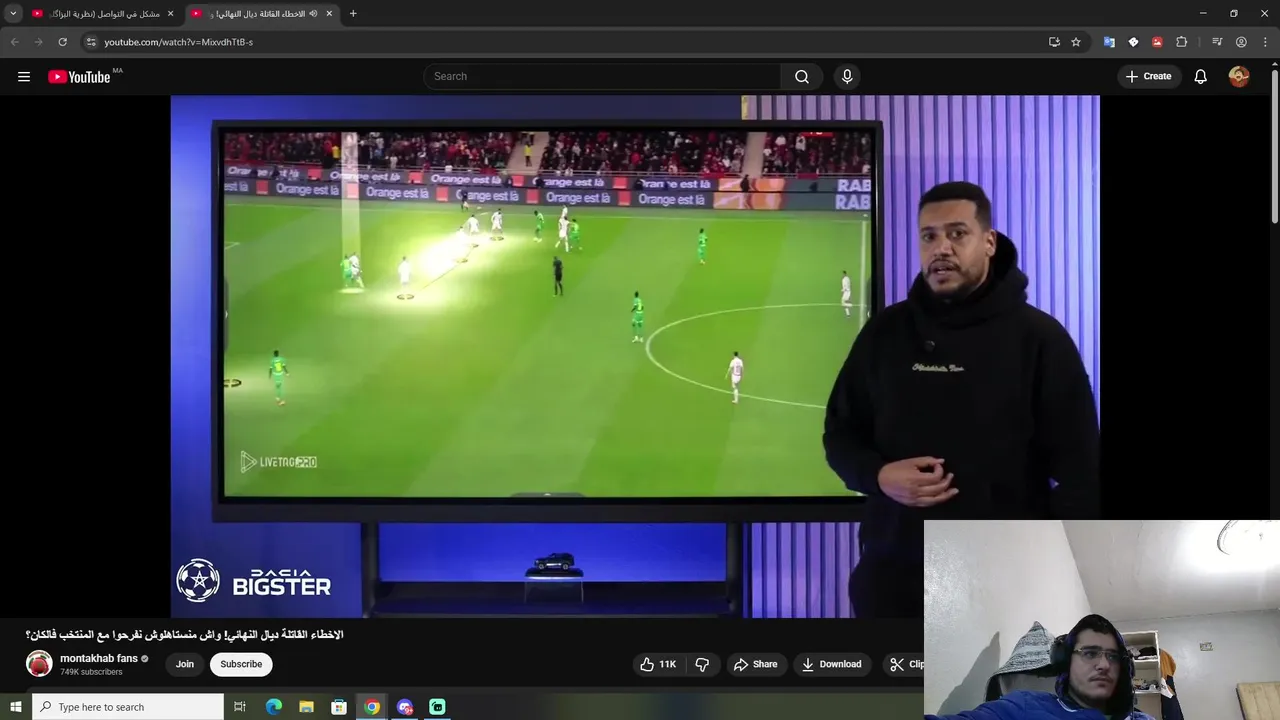
Task: Join montakhab fans membership
Action: pyautogui.click(x=185, y=664)
